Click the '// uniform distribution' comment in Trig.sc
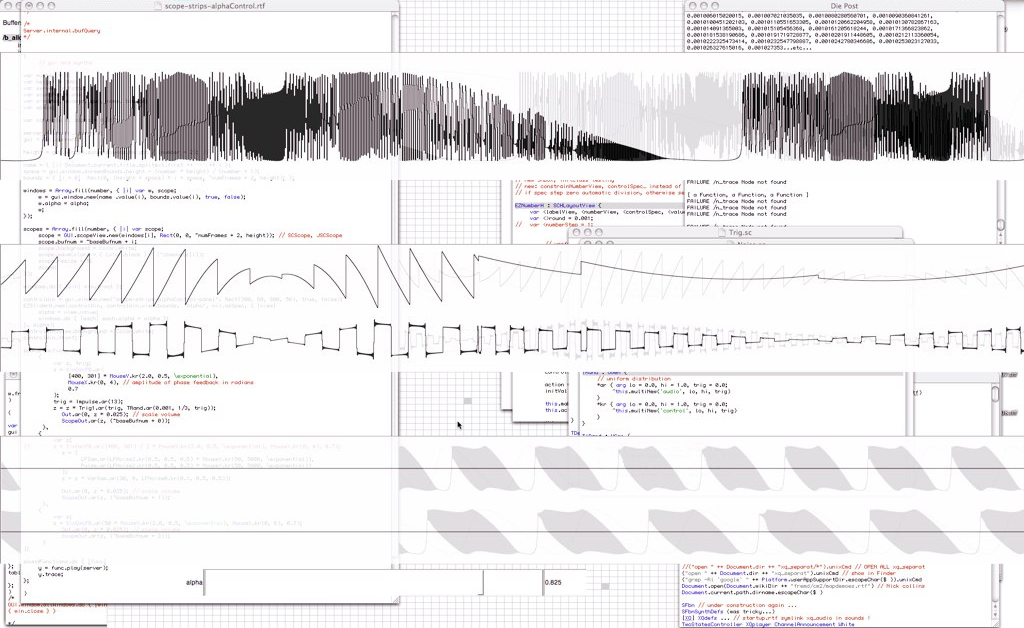Image resolution: width=1024 pixels, height=628 pixels. tap(634, 379)
